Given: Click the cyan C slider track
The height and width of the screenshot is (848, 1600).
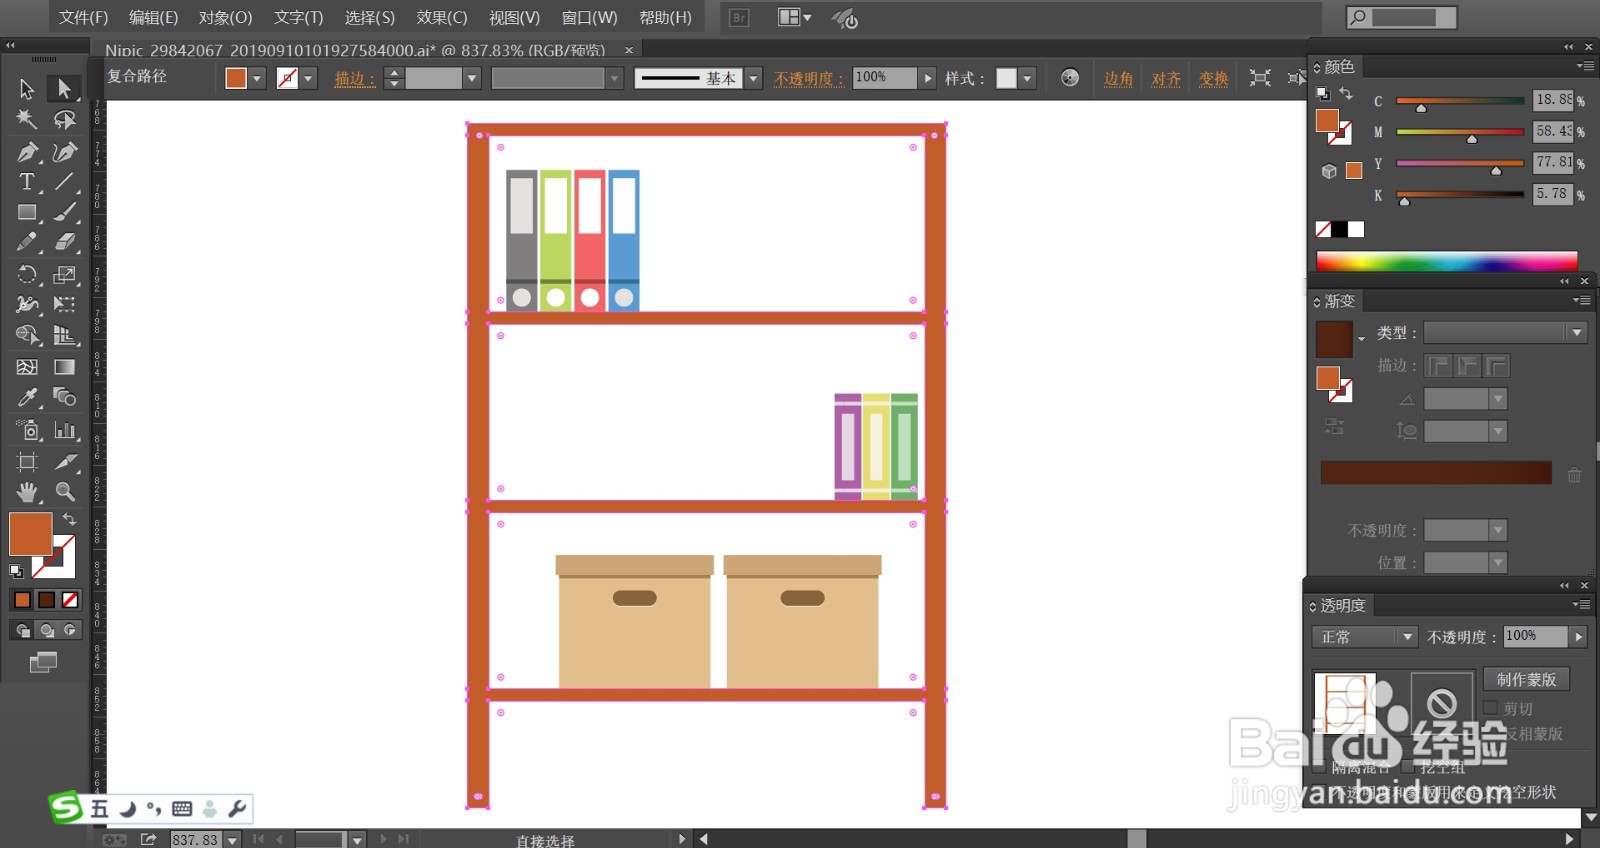Looking at the screenshot, I should pos(1460,100).
